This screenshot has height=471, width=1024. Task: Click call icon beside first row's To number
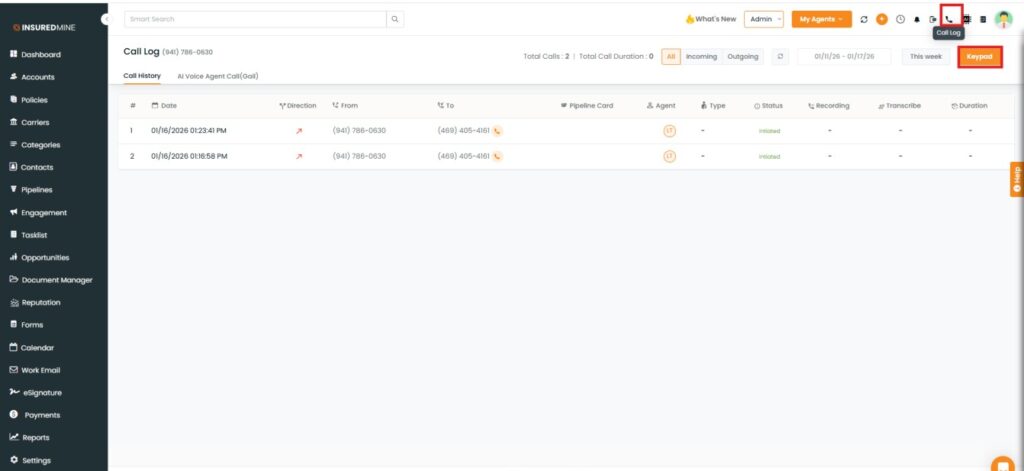pyautogui.click(x=497, y=130)
